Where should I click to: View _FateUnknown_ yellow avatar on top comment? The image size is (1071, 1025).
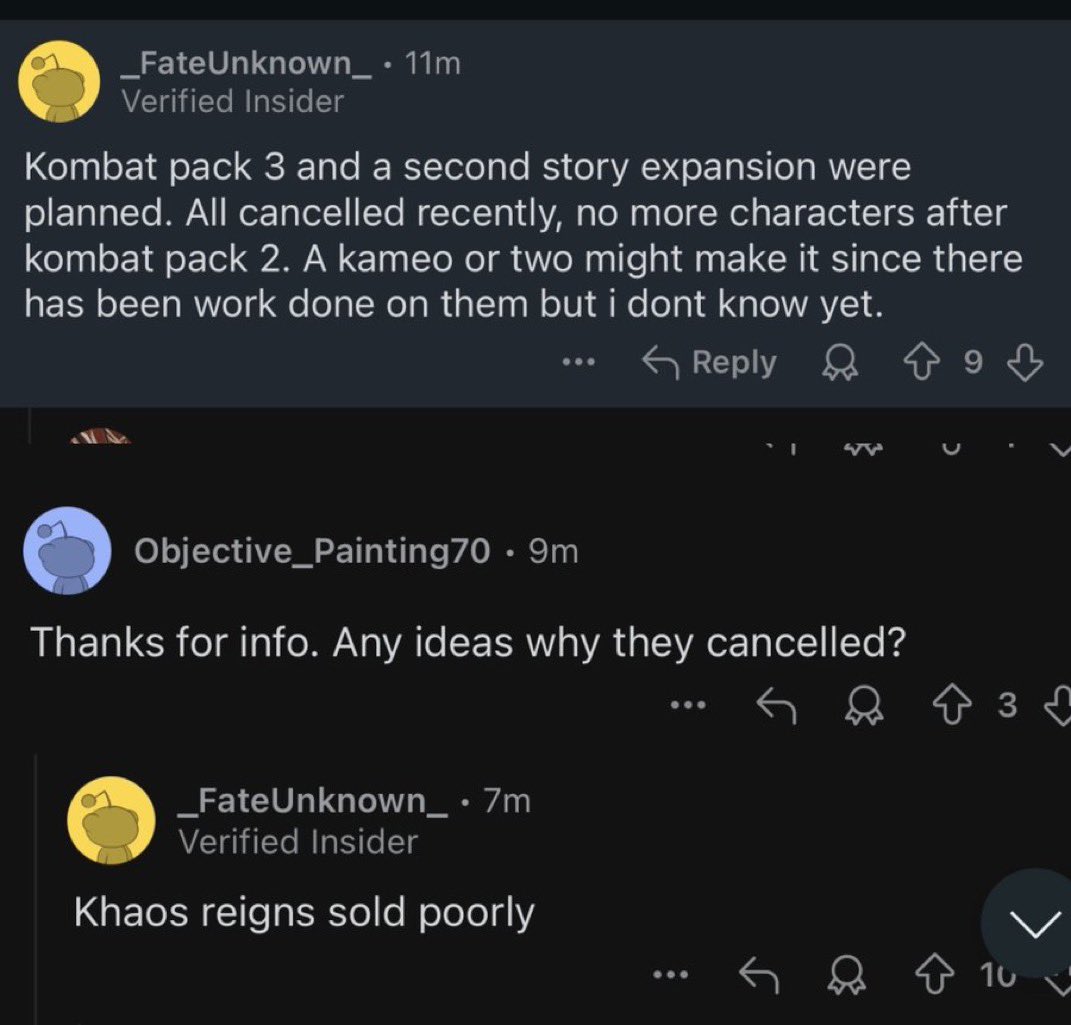click(59, 81)
